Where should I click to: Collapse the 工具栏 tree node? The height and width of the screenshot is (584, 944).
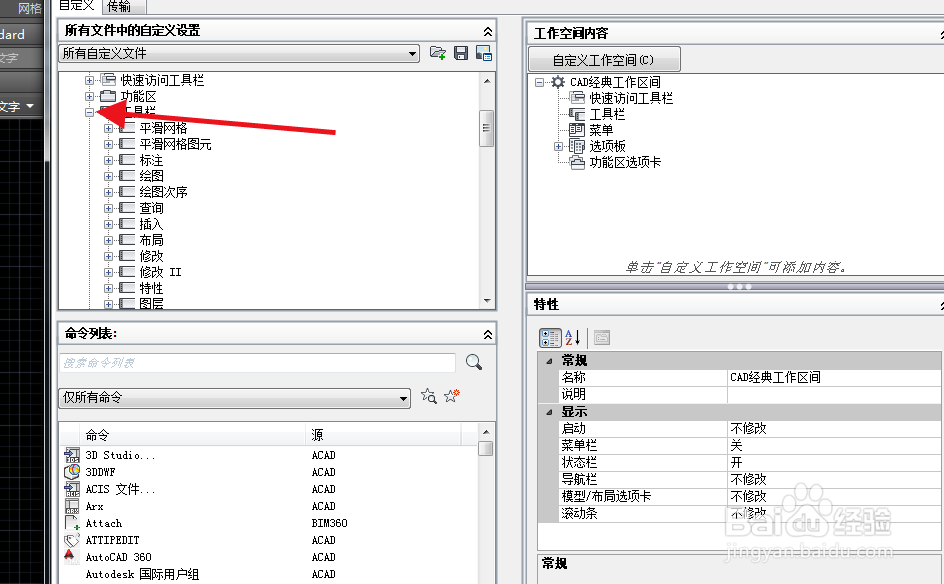[91, 112]
